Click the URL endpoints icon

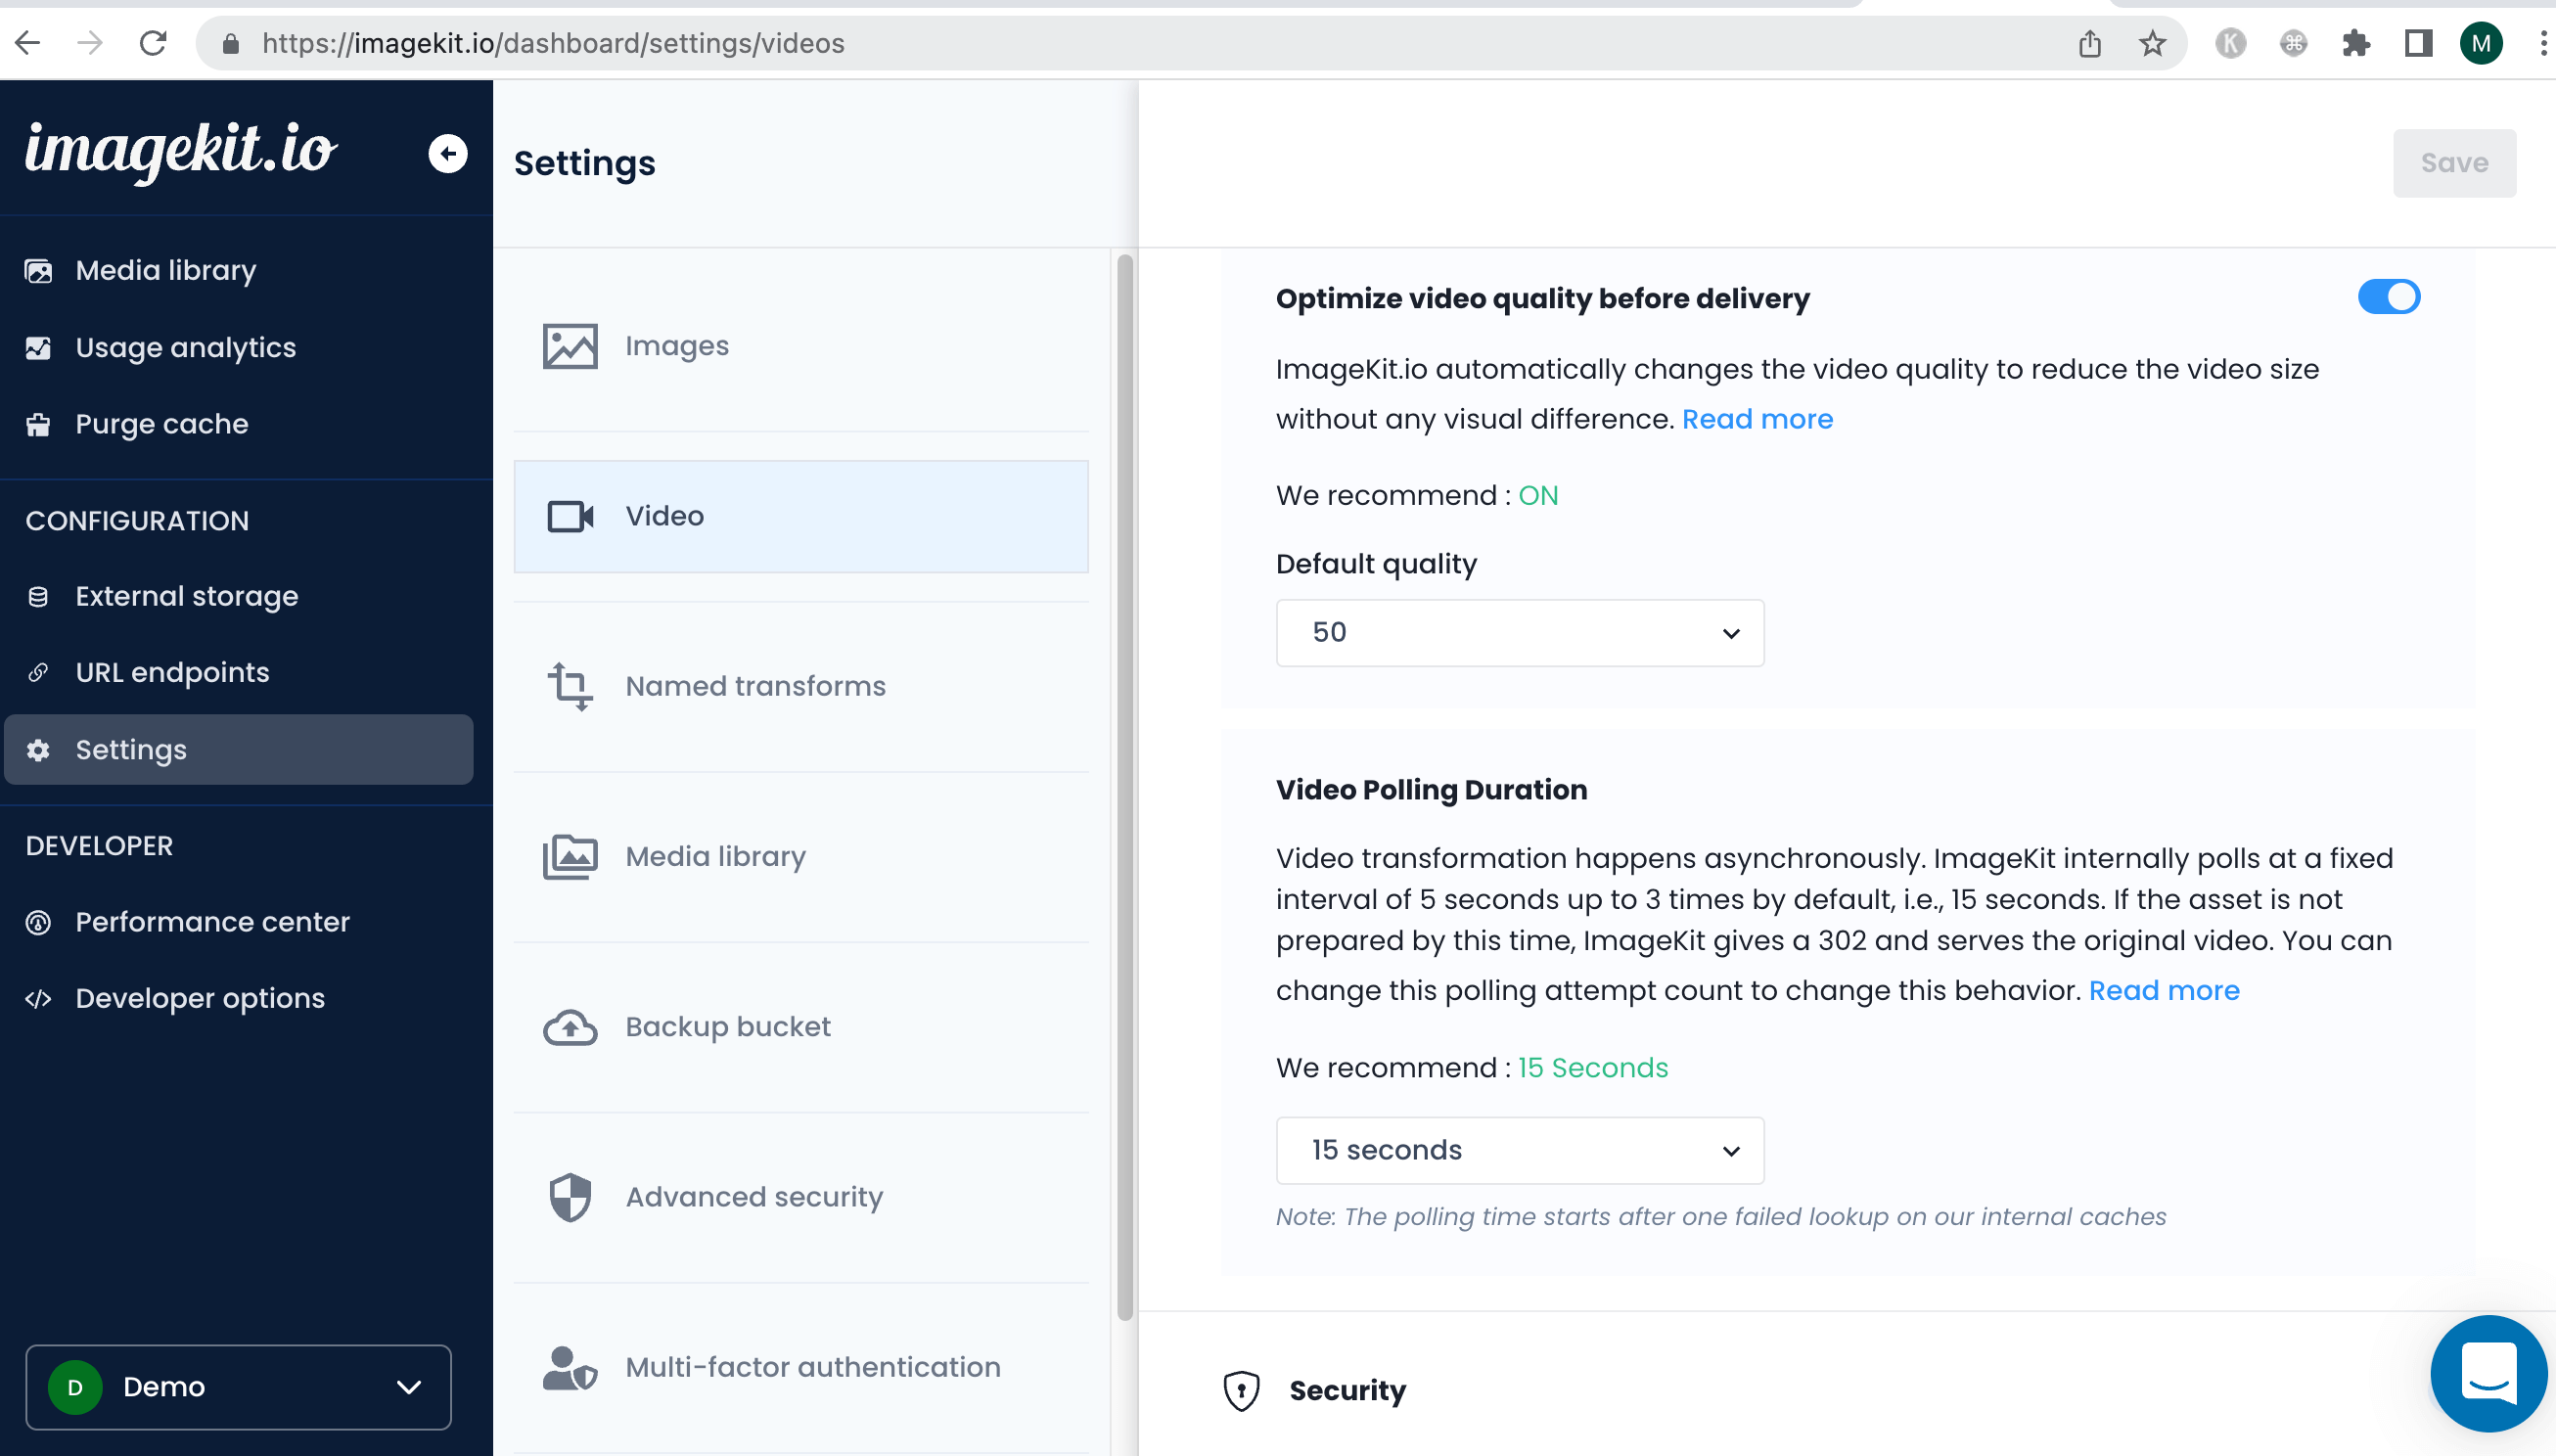point(38,671)
